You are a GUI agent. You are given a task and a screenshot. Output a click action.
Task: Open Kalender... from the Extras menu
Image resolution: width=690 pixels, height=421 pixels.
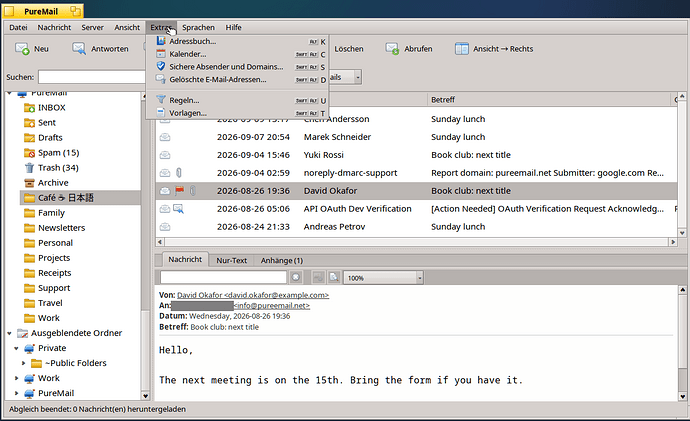coord(237,54)
